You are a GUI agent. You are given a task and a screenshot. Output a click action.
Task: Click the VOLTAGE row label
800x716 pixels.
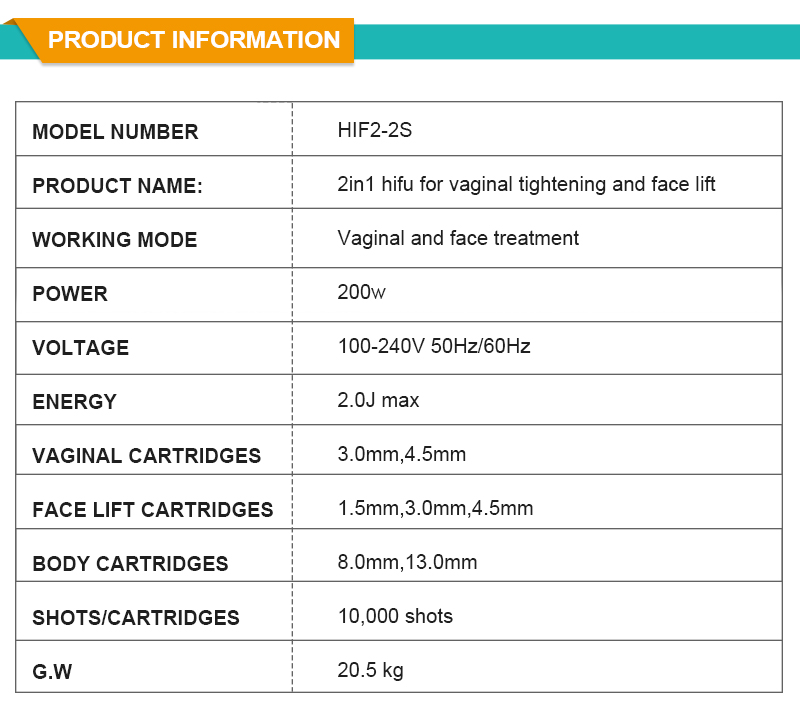(81, 348)
